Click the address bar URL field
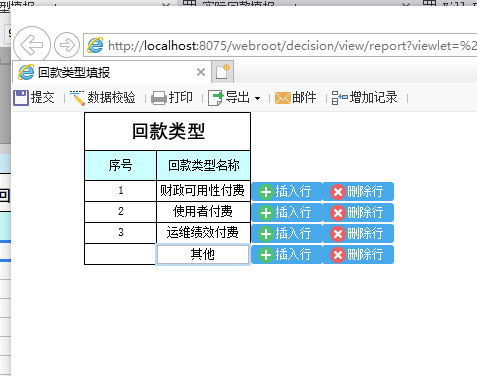 280,45
